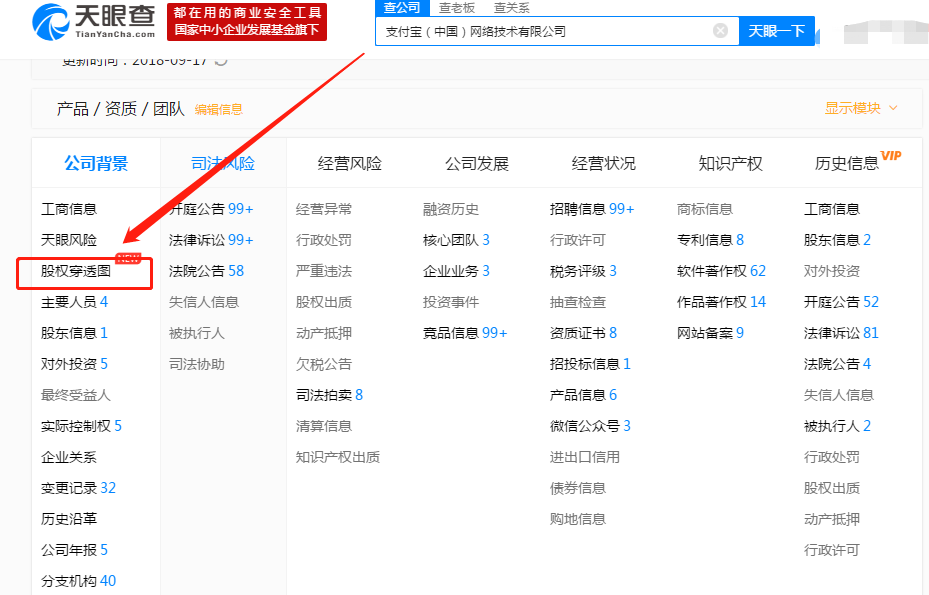Viewport: 929px width, 595px height.
Task: Clear the search box with the X icon
Action: [x=720, y=31]
